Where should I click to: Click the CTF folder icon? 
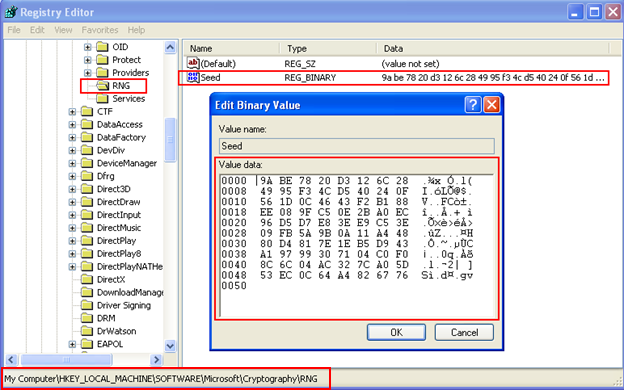coord(87,111)
